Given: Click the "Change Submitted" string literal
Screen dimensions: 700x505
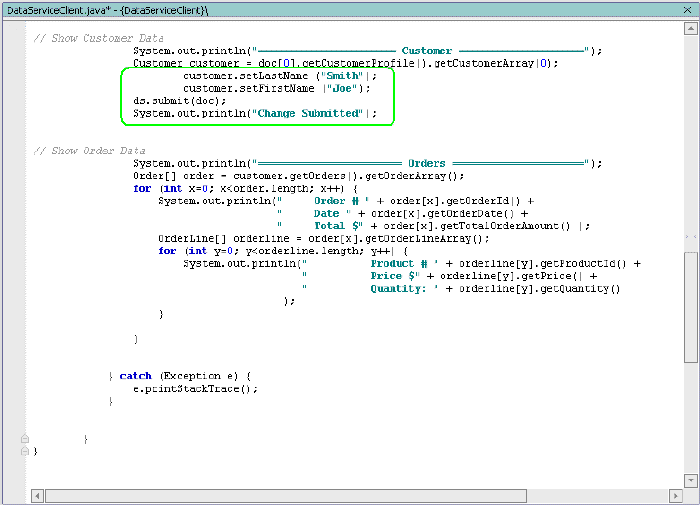Looking at the screenshot, I should 308,113.
